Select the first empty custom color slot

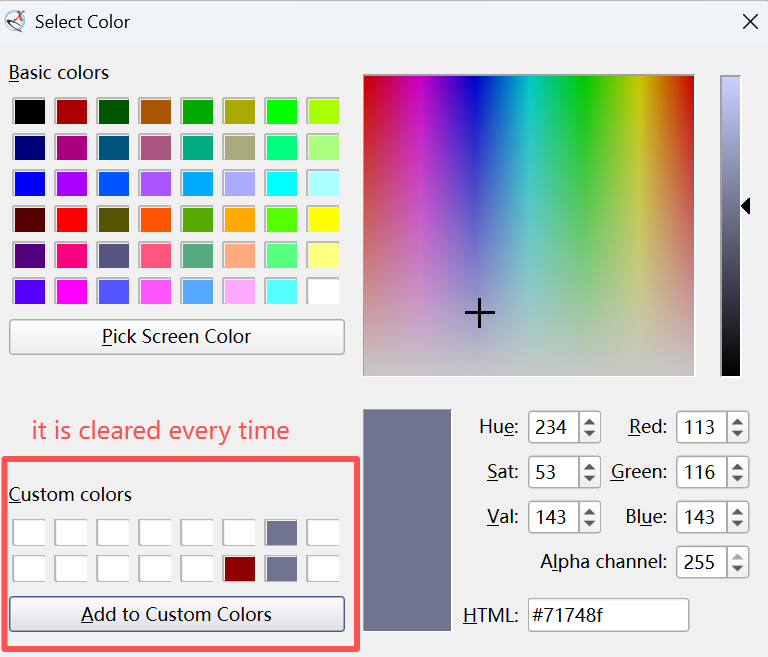(29, 533)
